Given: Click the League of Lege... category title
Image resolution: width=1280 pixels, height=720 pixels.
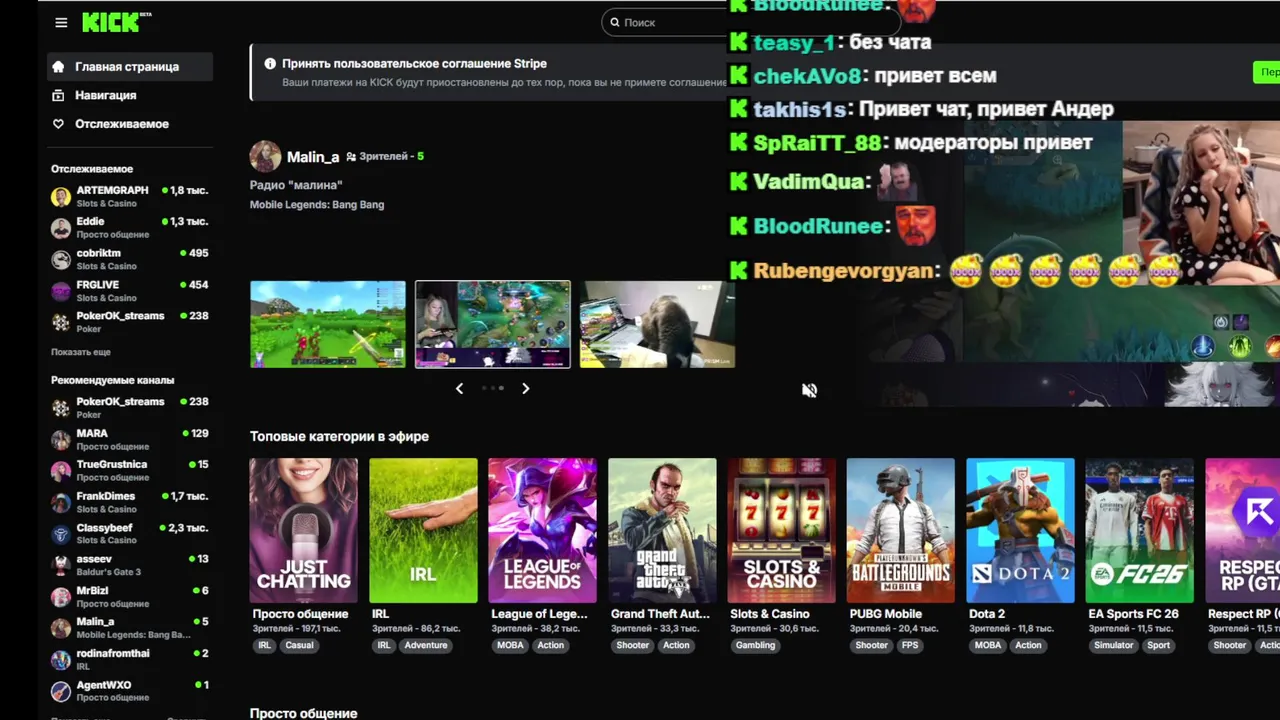Looking at the screenshot, I should pyautogui.click(x=540, y=614).
